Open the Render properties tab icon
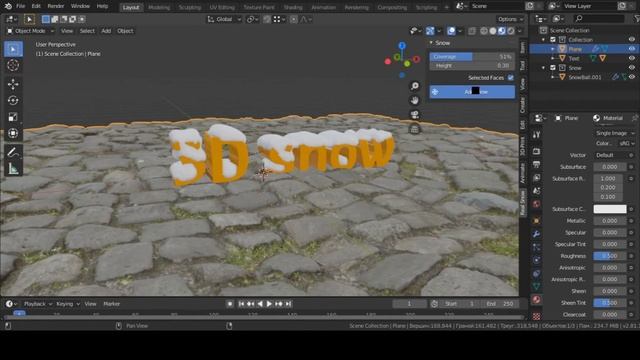This screenshot has height=360, width=640. 537,151
